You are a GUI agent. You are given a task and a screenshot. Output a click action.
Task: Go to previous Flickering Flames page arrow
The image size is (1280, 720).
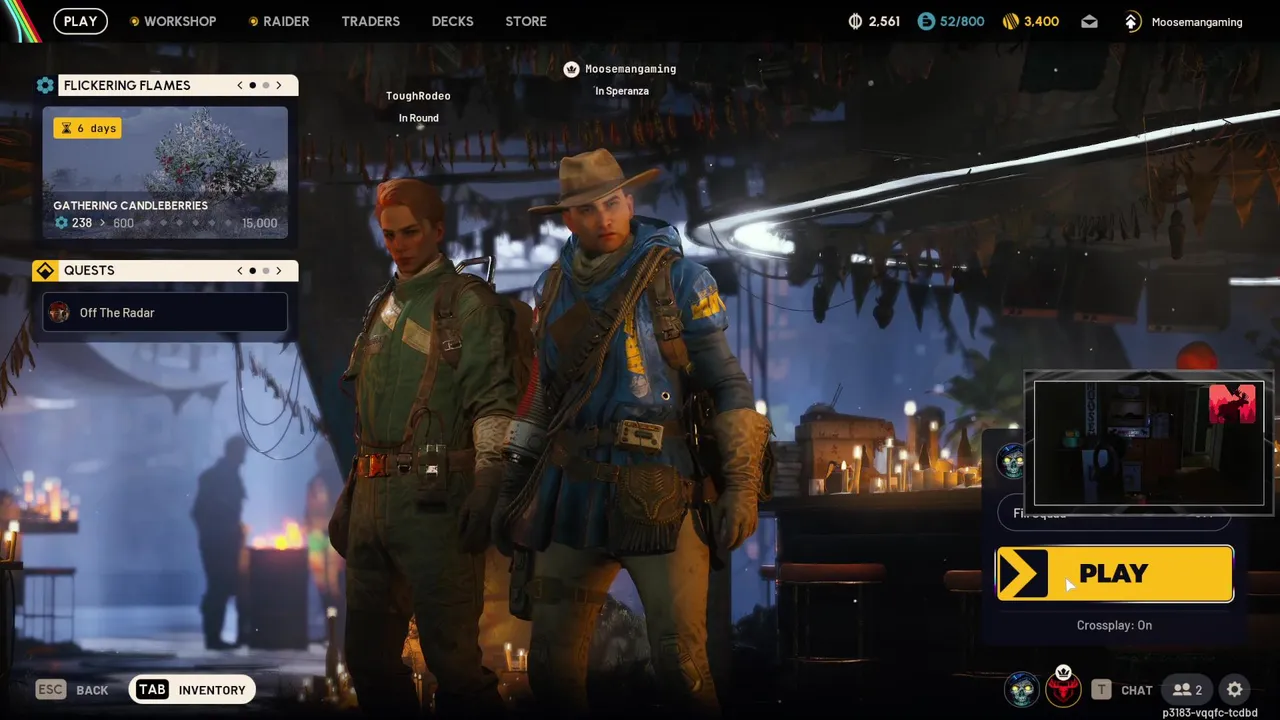(240, 85)
